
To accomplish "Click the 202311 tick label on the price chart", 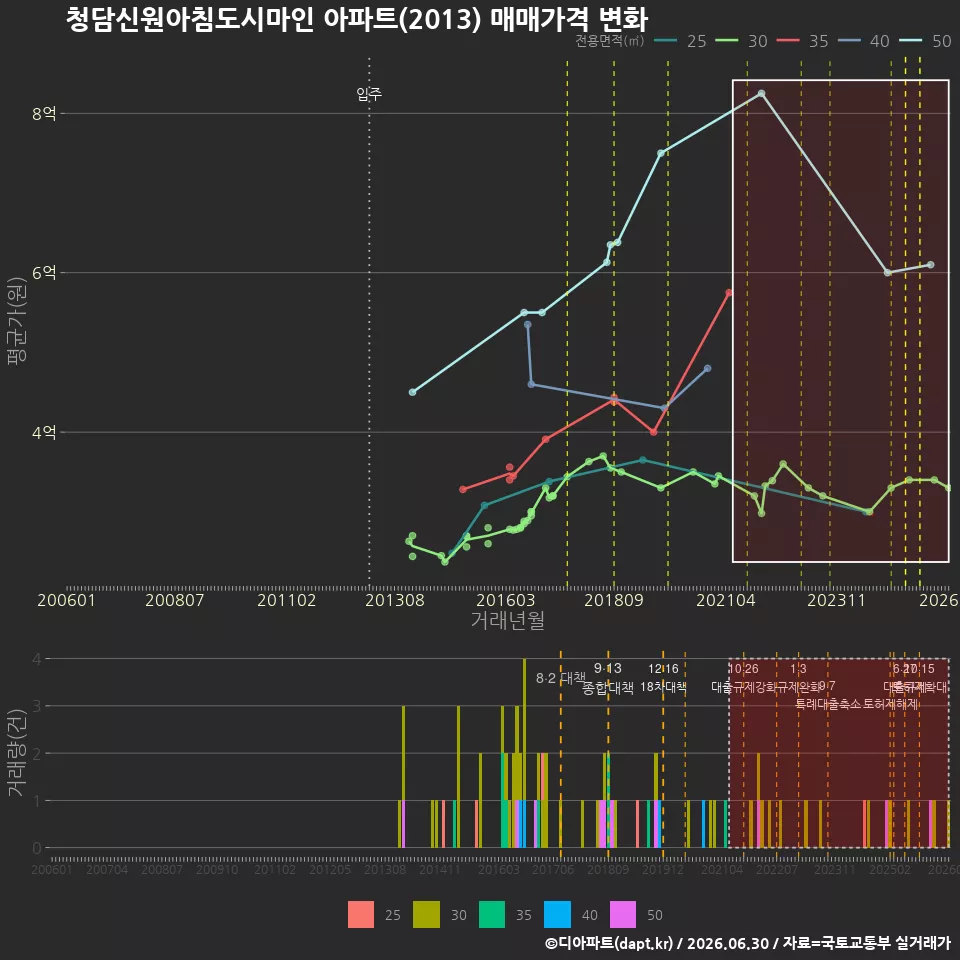I will point(836,600).
